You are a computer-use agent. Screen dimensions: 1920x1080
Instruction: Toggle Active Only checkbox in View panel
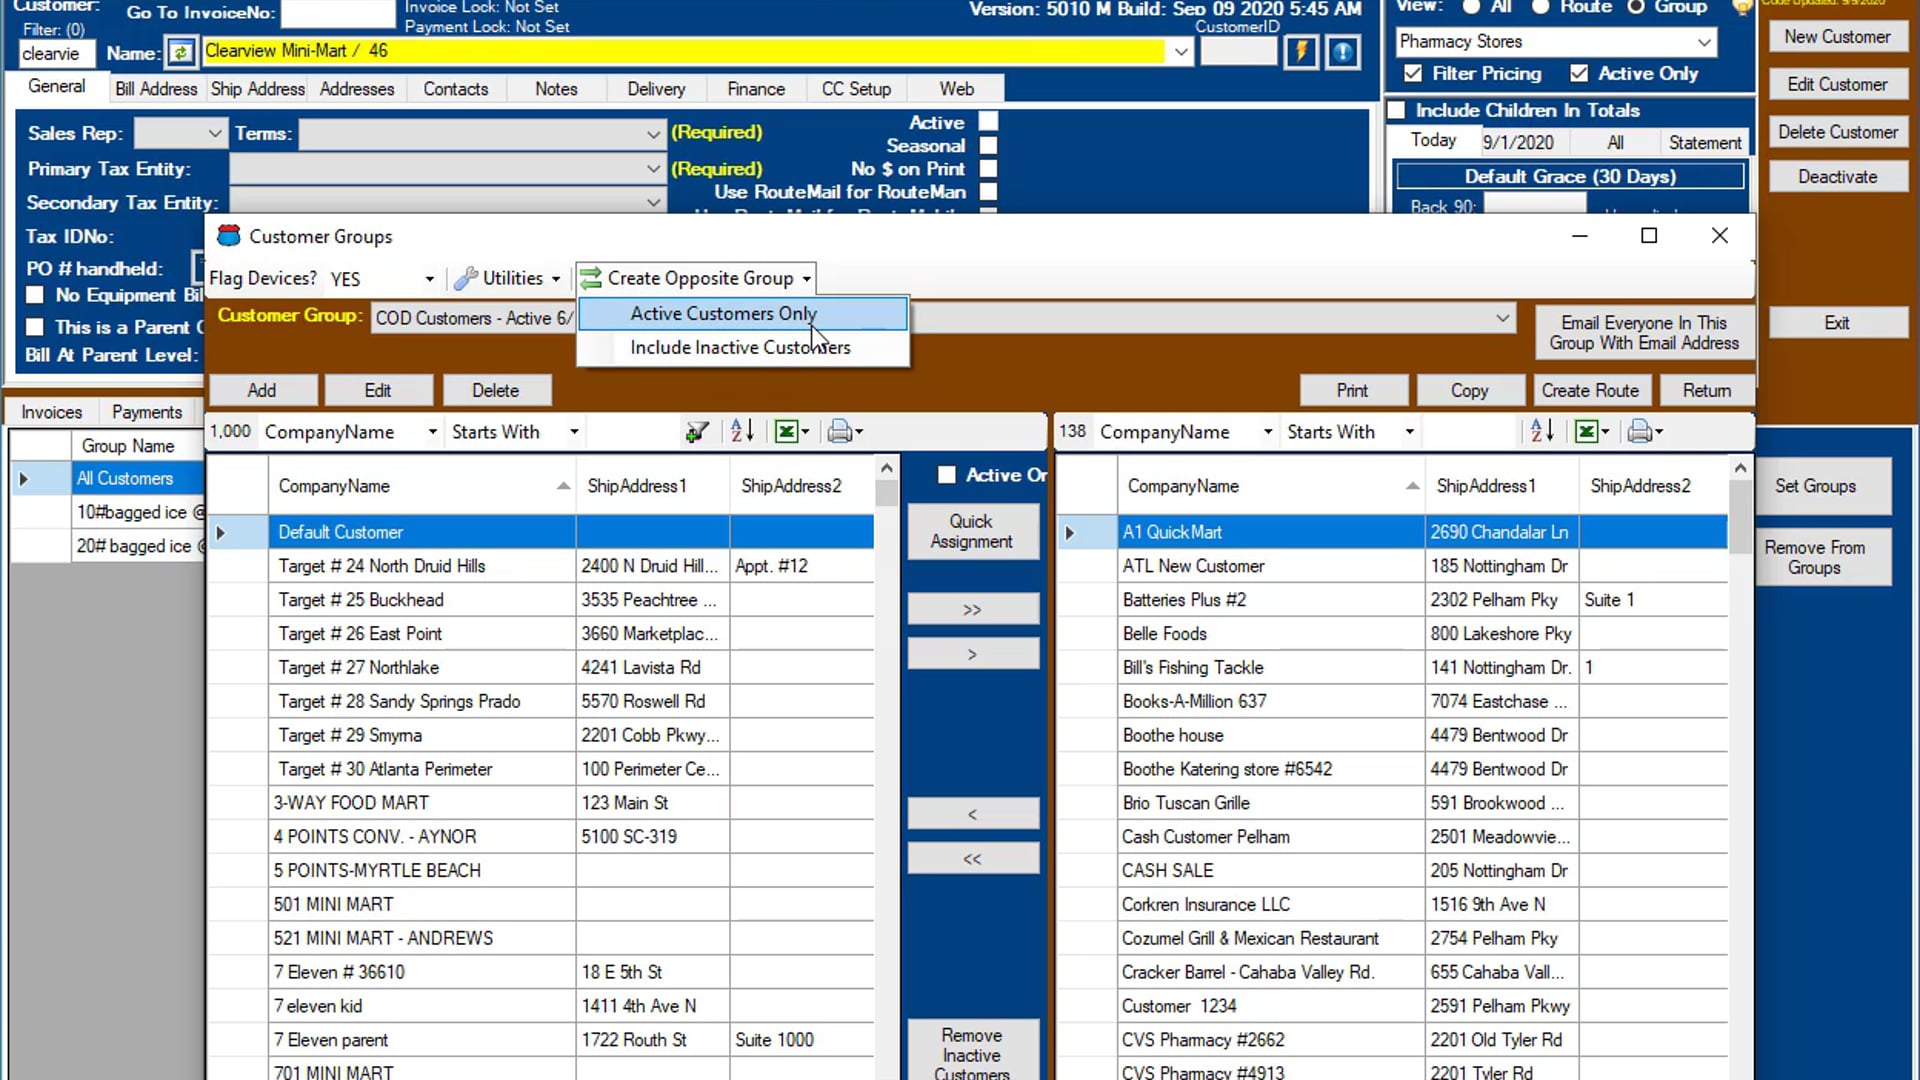click(1579, 73)
